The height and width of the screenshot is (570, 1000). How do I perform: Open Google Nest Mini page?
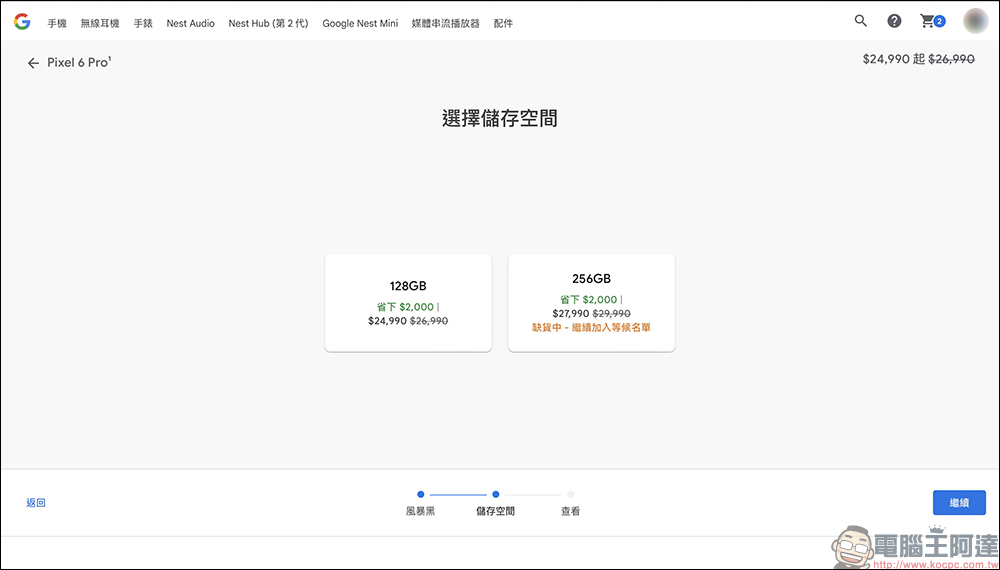360,23
